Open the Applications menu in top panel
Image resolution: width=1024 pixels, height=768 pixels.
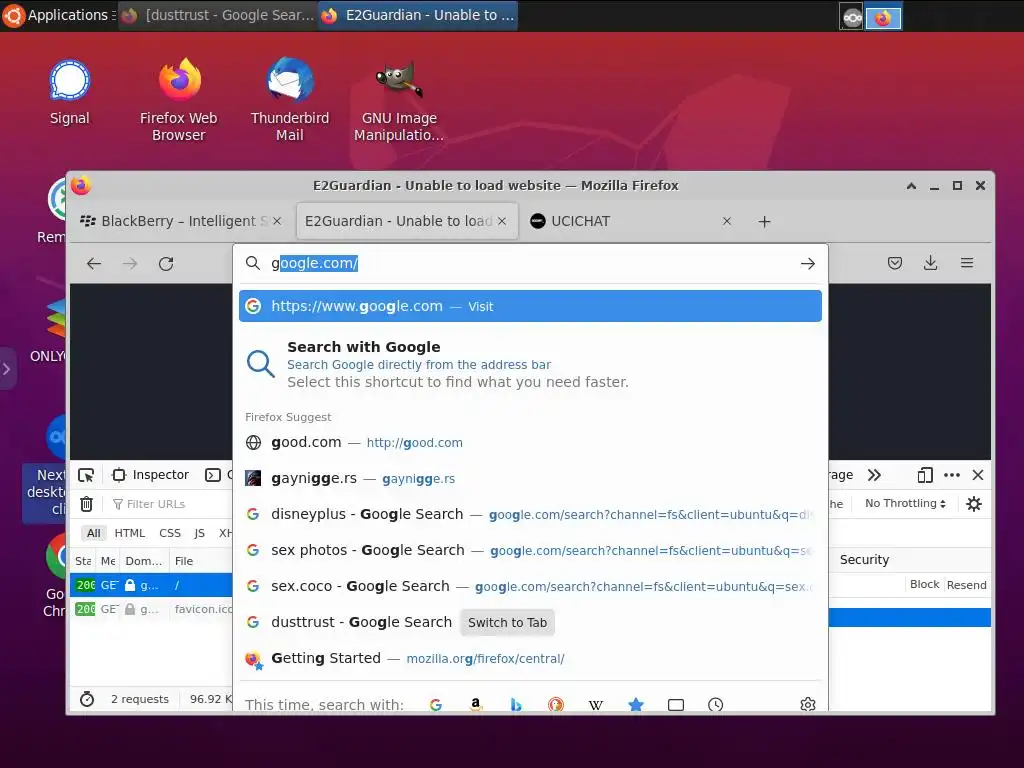[57, 15]
